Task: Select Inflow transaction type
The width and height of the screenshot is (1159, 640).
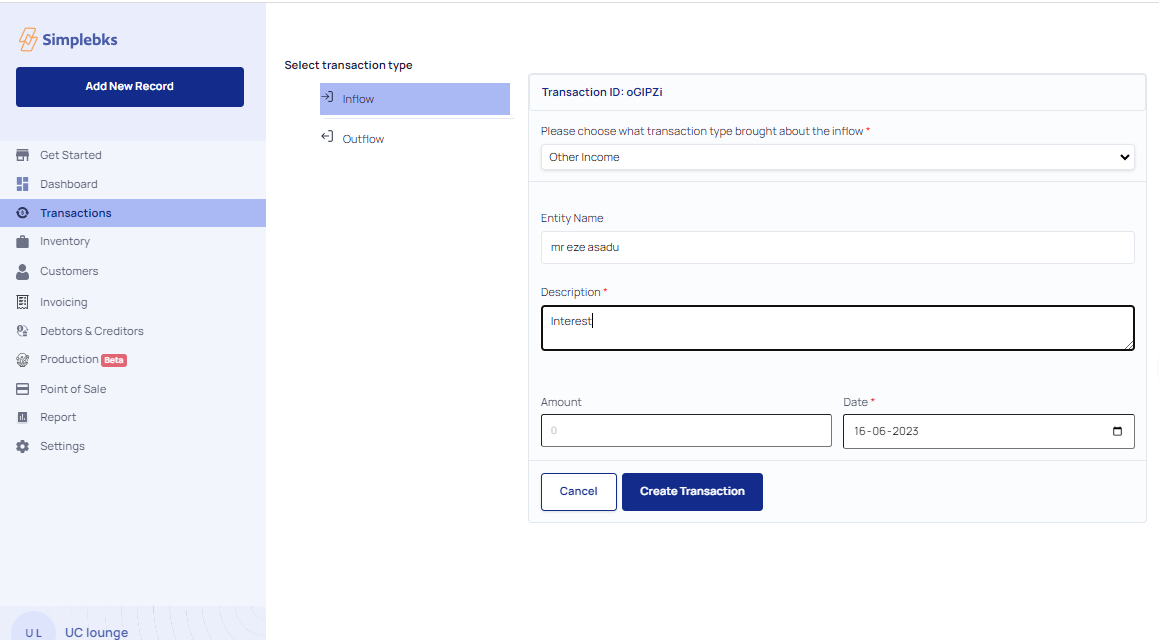Action: (x=415, y=99)
